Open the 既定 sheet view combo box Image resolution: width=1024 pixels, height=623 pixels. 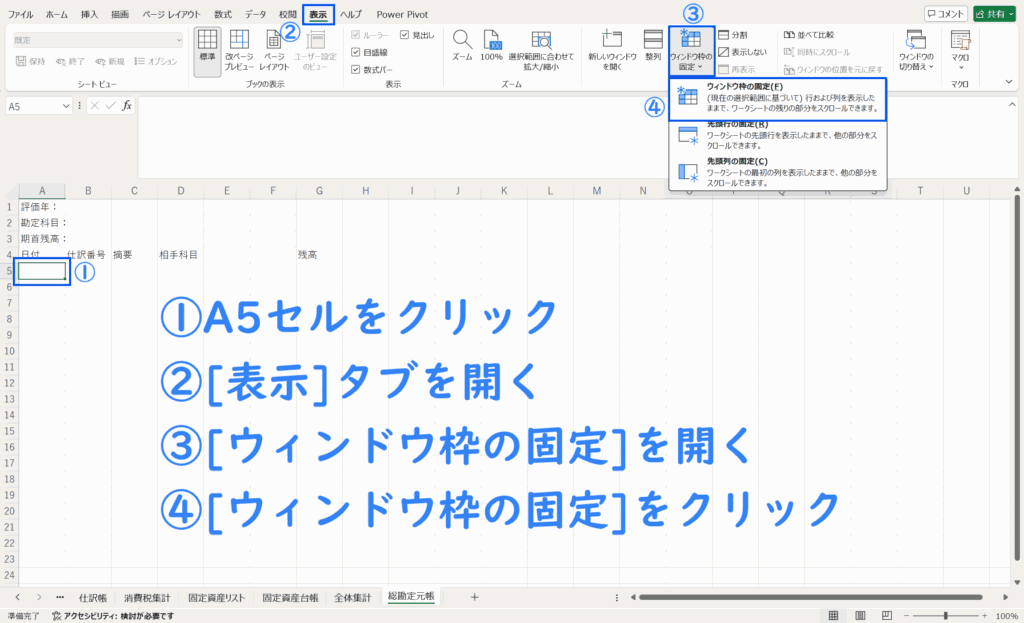click(98, 40)
